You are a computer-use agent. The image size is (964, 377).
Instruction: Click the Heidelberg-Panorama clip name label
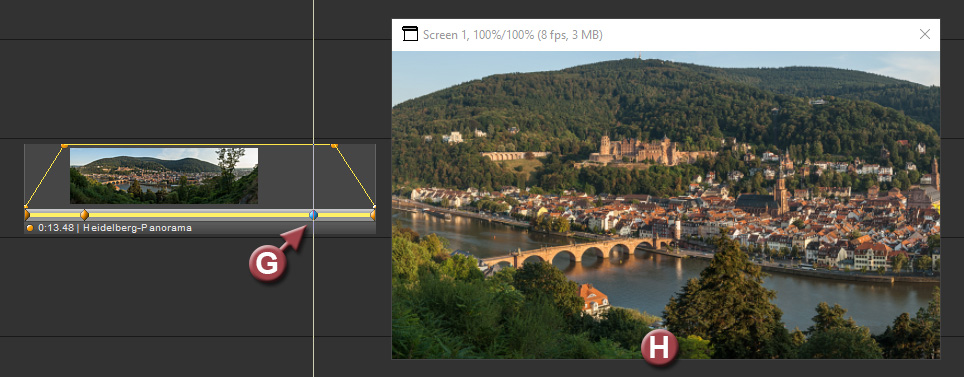click(137, 228)
